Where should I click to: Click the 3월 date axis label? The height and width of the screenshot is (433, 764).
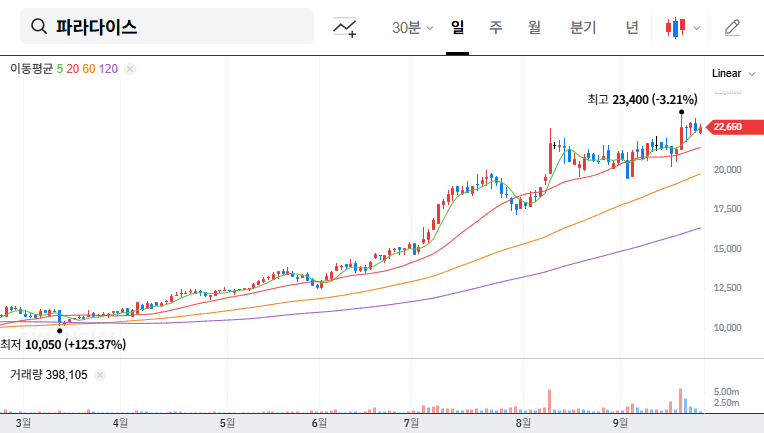(x=23, y=423)
